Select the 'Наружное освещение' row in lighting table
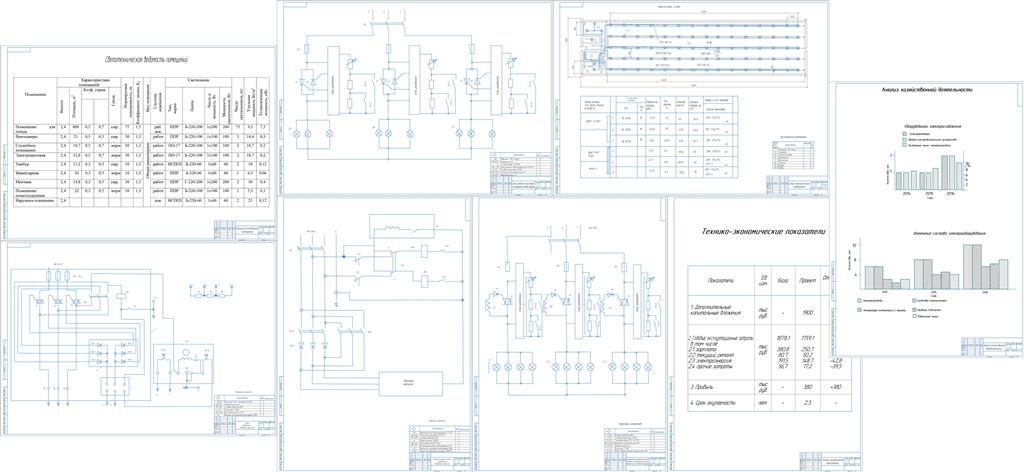The image size is (1024, 472). pos(142,200)
